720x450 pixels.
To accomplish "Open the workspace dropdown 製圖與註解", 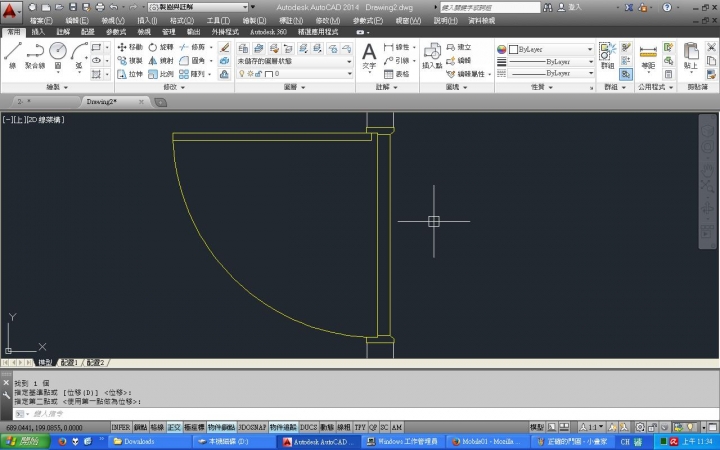I will [x=198, y=7].
